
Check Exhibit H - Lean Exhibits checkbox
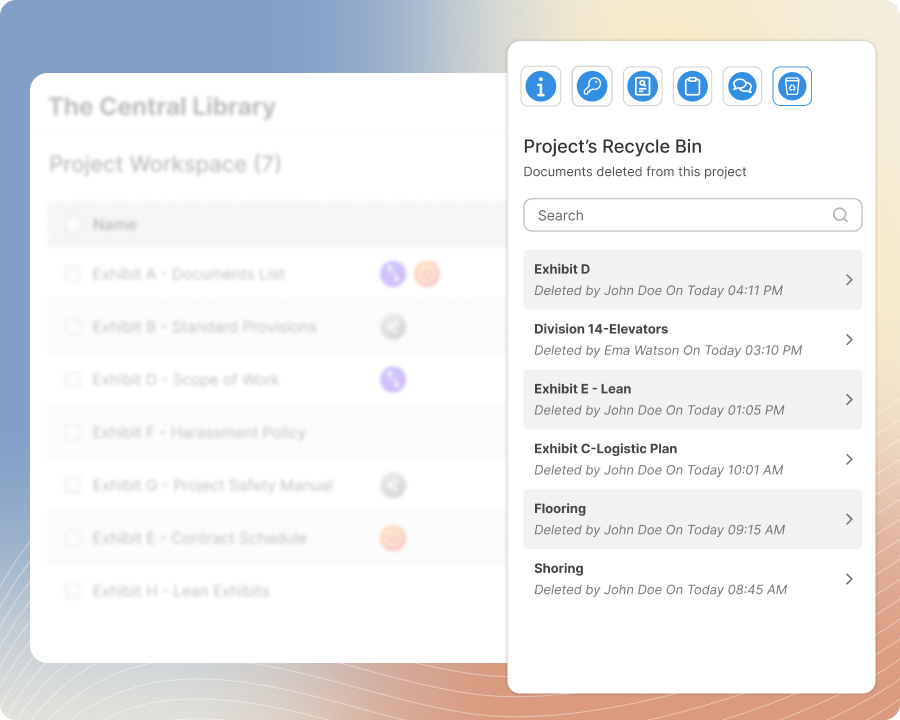73,591
